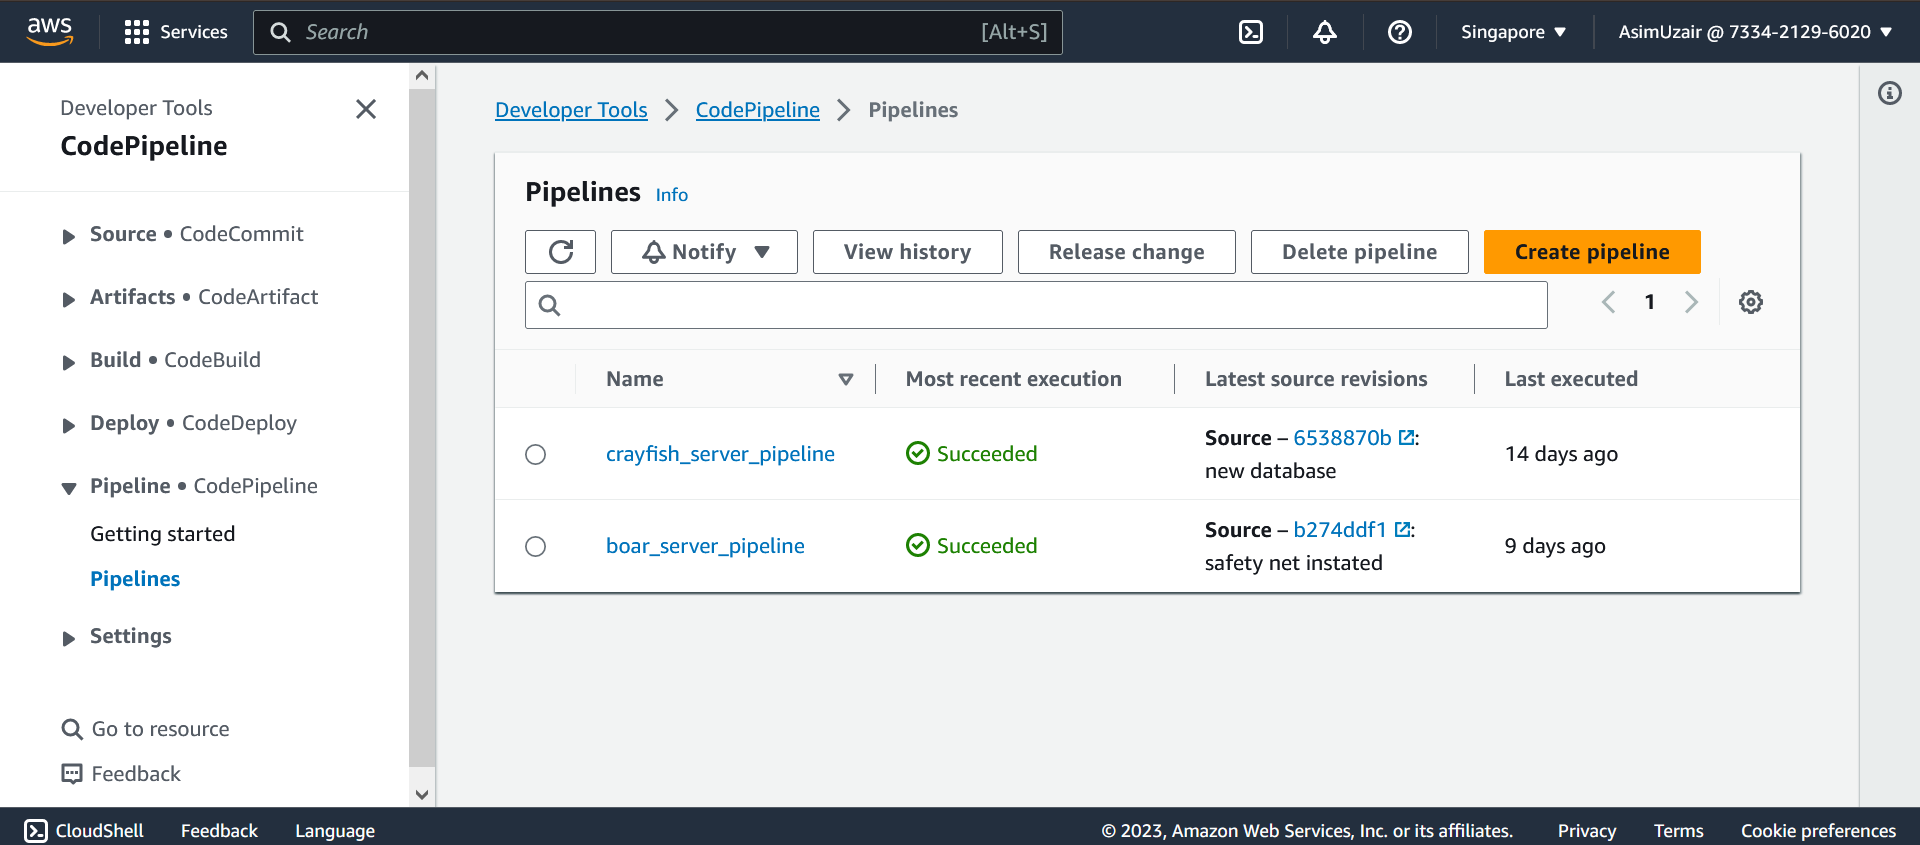Image resolution: width=1920 pixels, height=845 pixels.
Task: Open external link for commit b274ddf1
Action: pos(1403,530)
